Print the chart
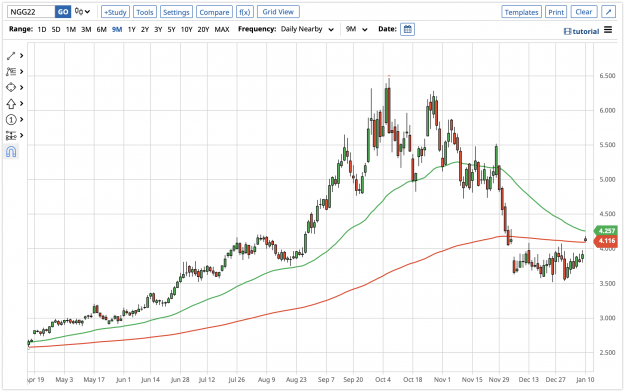Viewport: 625px width, 392px height. 556,12
